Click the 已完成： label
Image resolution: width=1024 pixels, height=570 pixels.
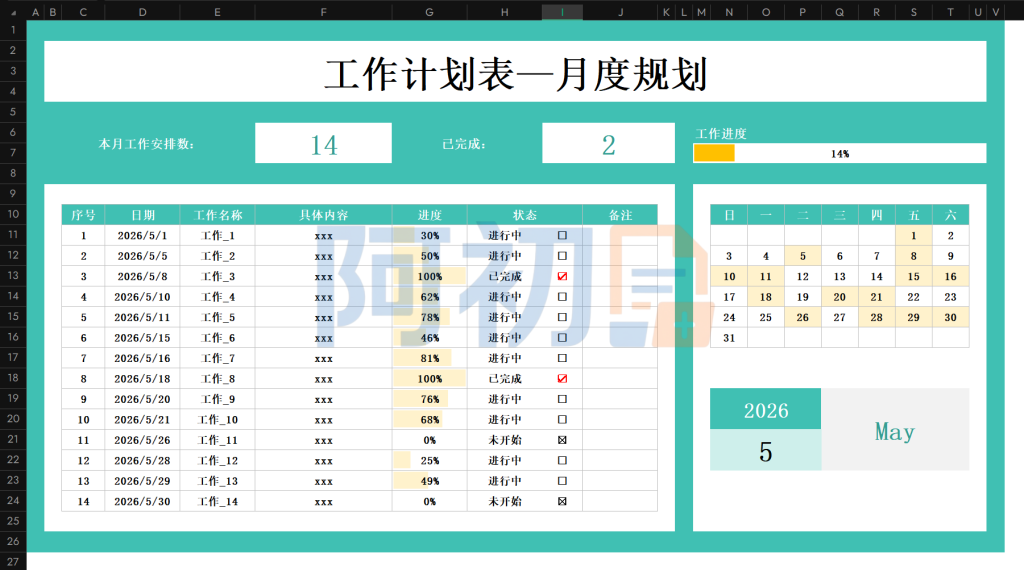coord(464,144)
